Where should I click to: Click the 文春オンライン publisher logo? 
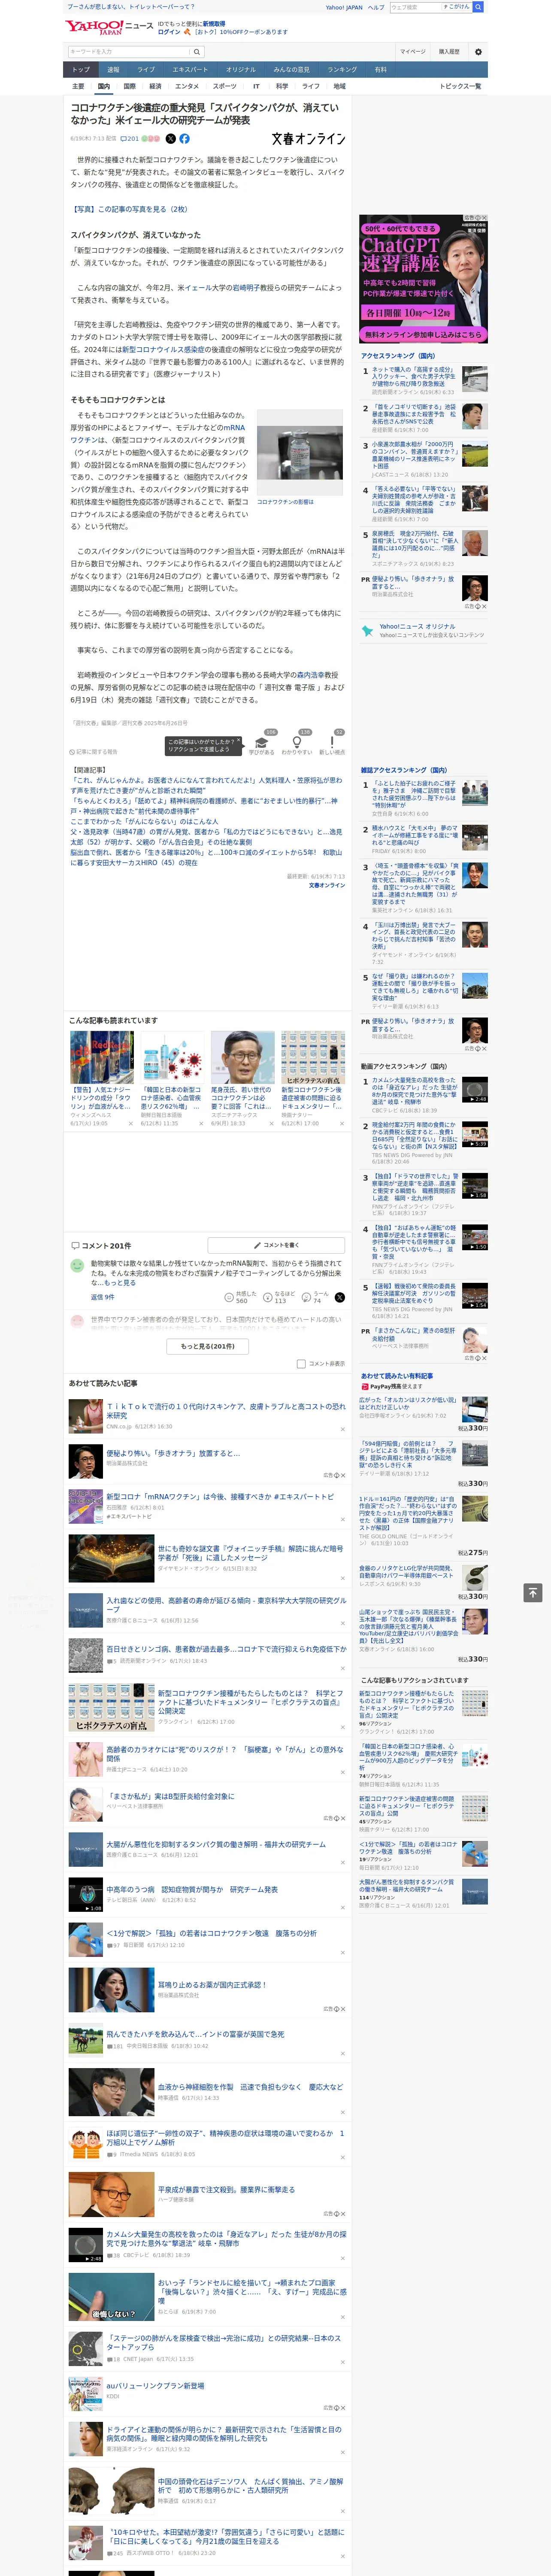click(308, 139)
